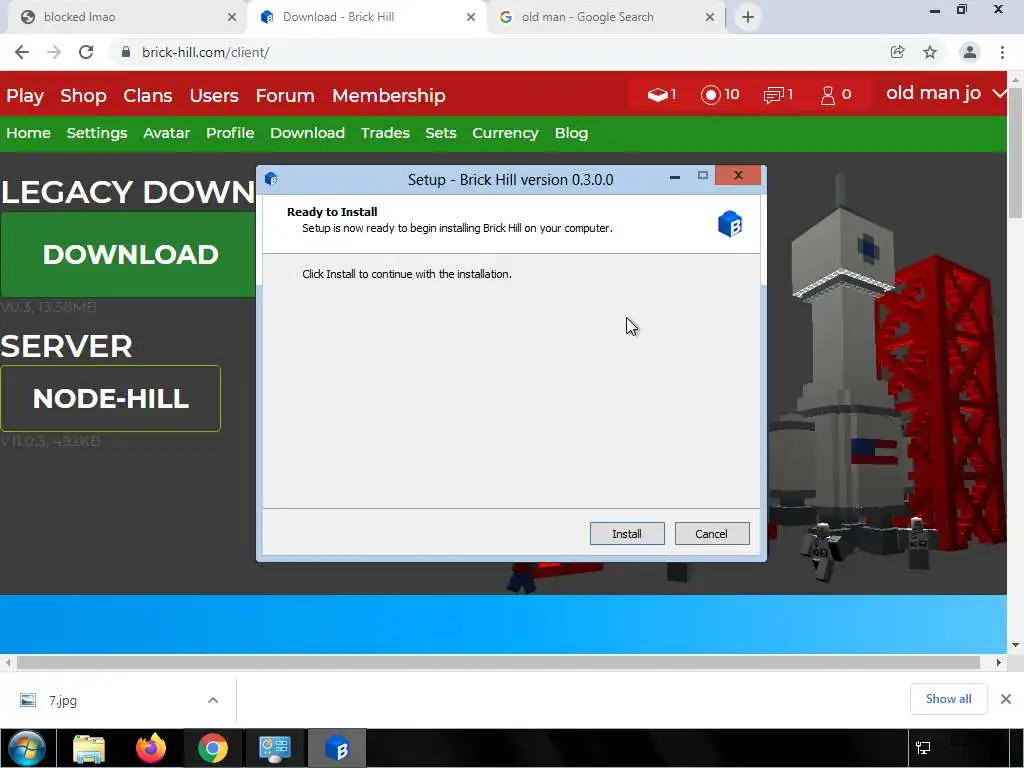
Task: Open Settings in the green subnav
Action: point(97,133)
